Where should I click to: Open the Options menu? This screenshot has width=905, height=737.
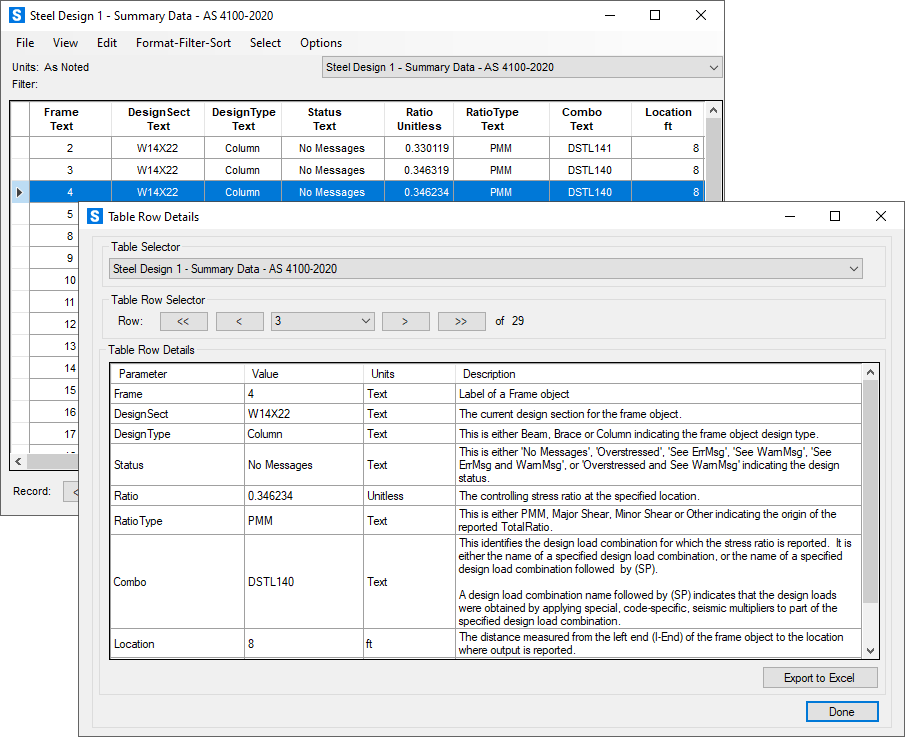(x=321, y=43)
